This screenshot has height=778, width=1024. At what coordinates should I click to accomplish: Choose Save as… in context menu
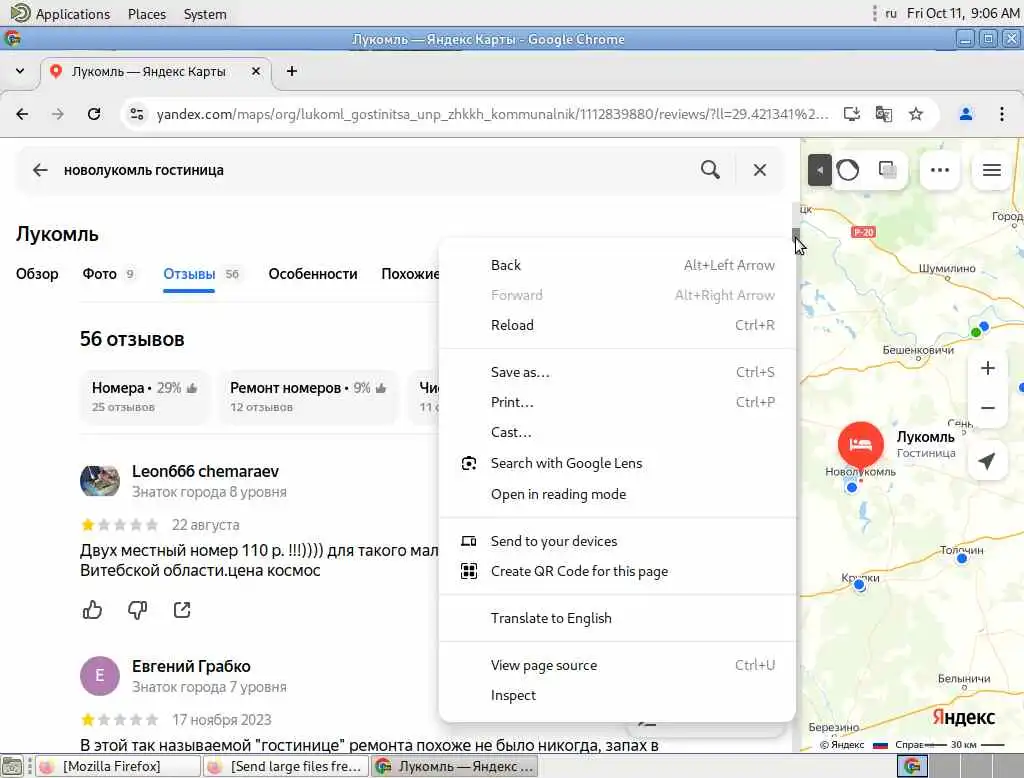[x=617, y=372]
